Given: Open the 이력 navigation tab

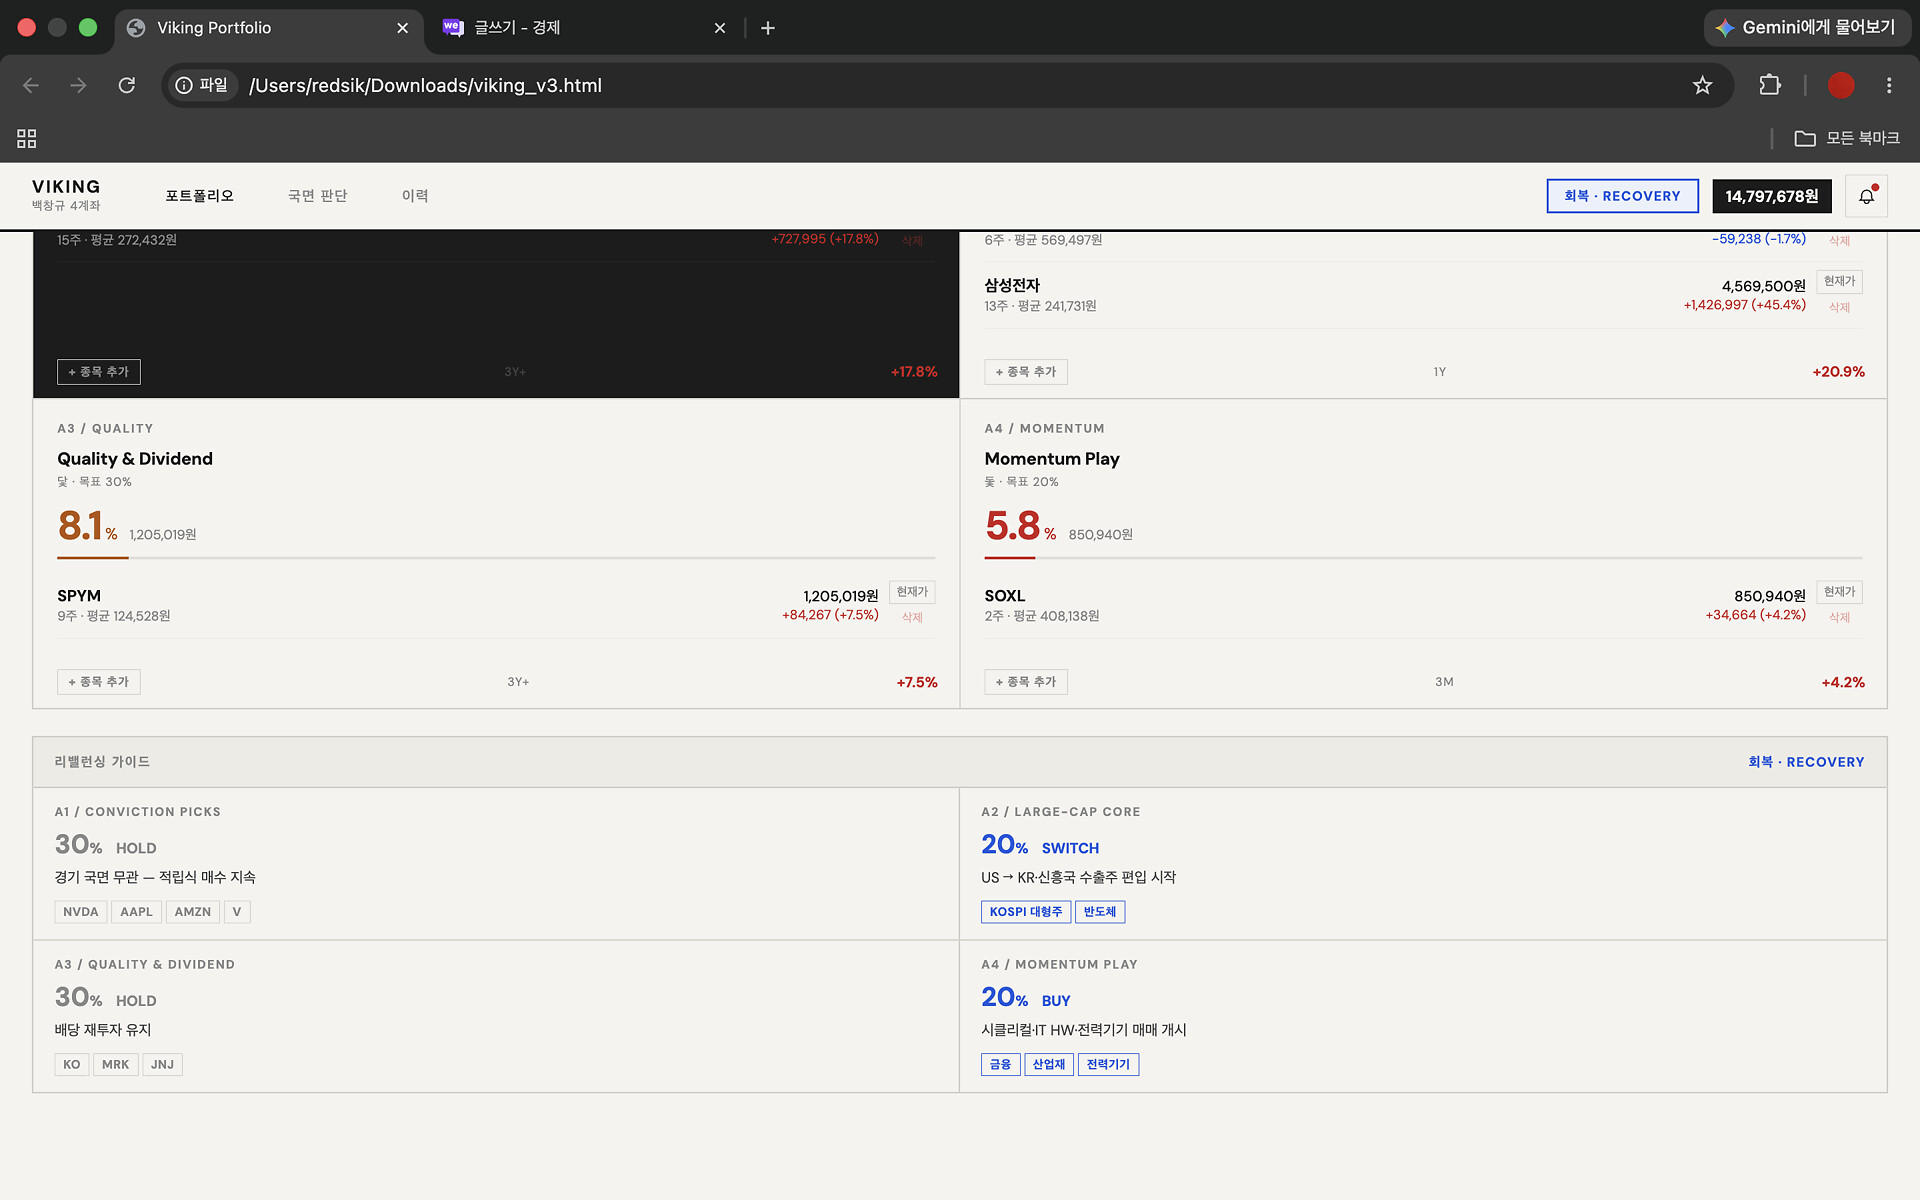Looking at the screenshot, I should point(415,196).
